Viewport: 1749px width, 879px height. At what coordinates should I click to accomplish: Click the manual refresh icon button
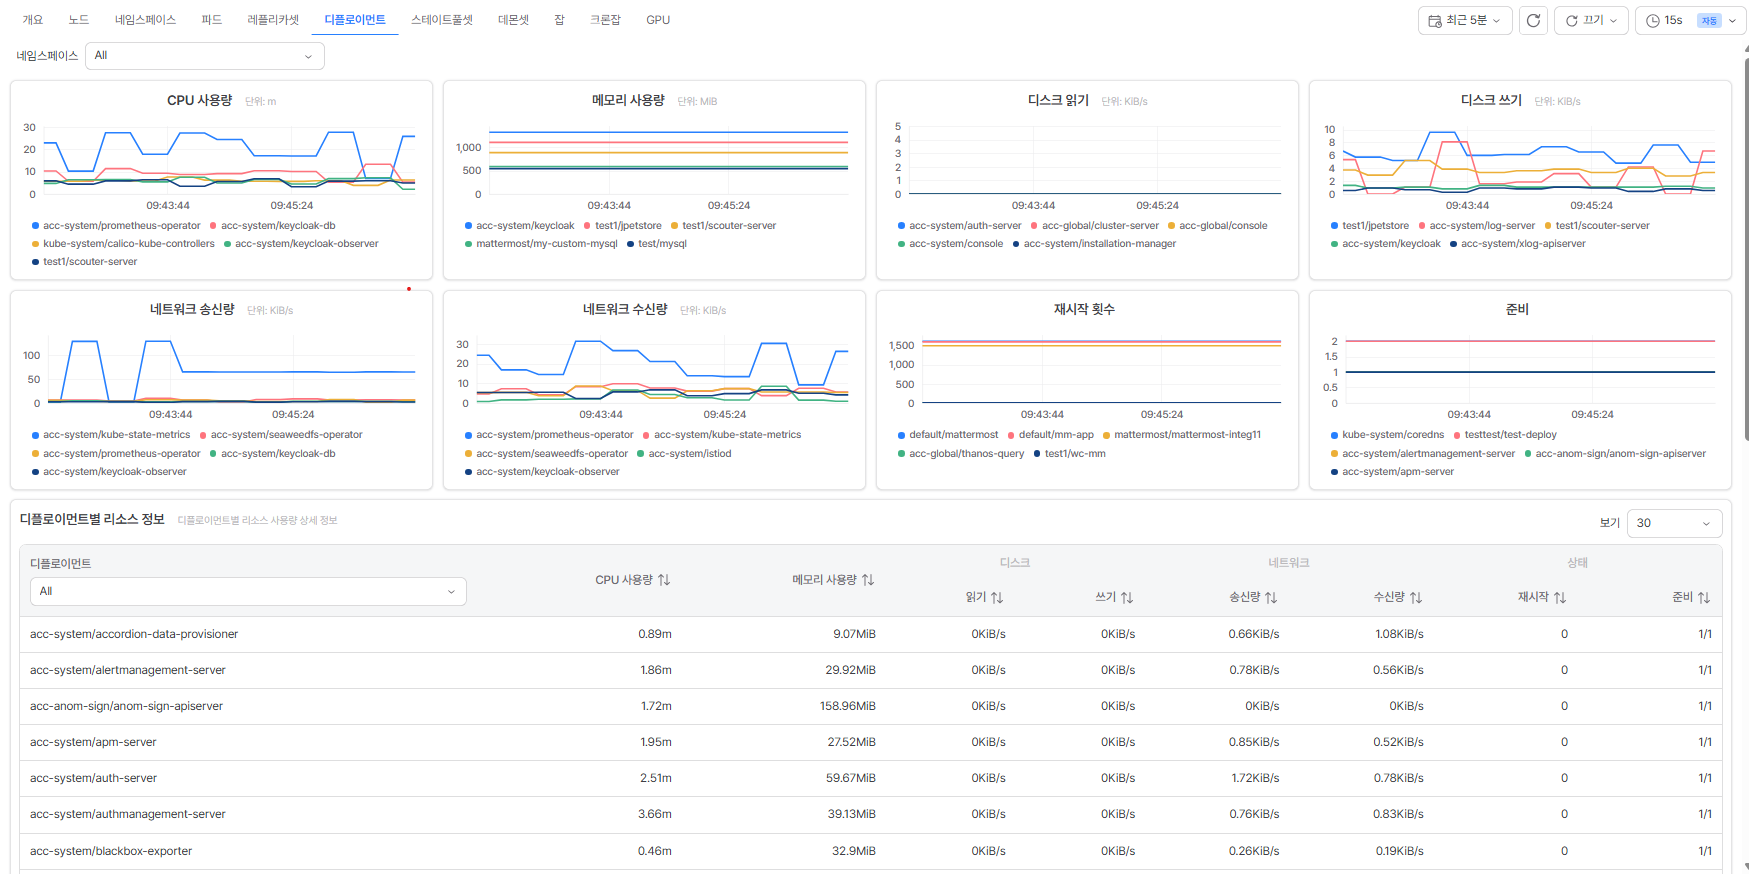pos(1533,20)
